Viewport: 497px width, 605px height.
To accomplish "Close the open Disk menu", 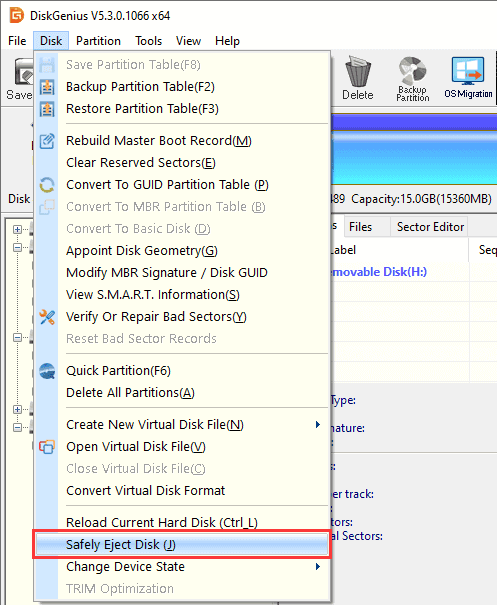I will [x=51, y=41].
